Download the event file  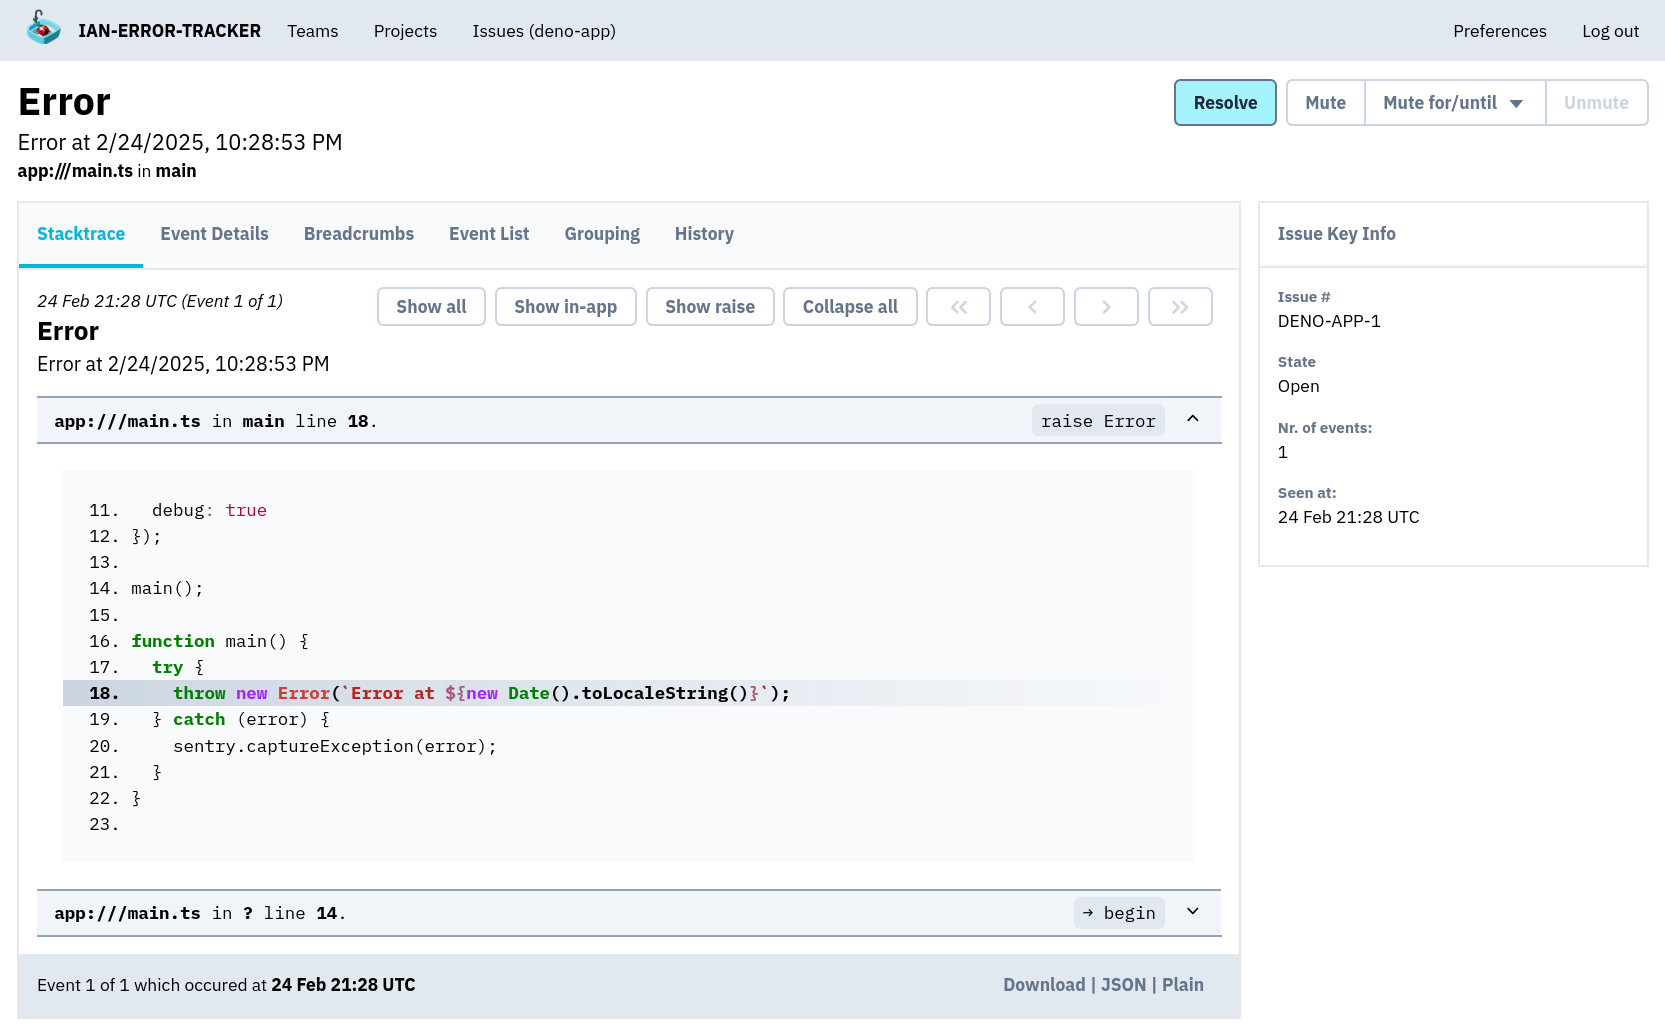click(x=1044, y=985)
